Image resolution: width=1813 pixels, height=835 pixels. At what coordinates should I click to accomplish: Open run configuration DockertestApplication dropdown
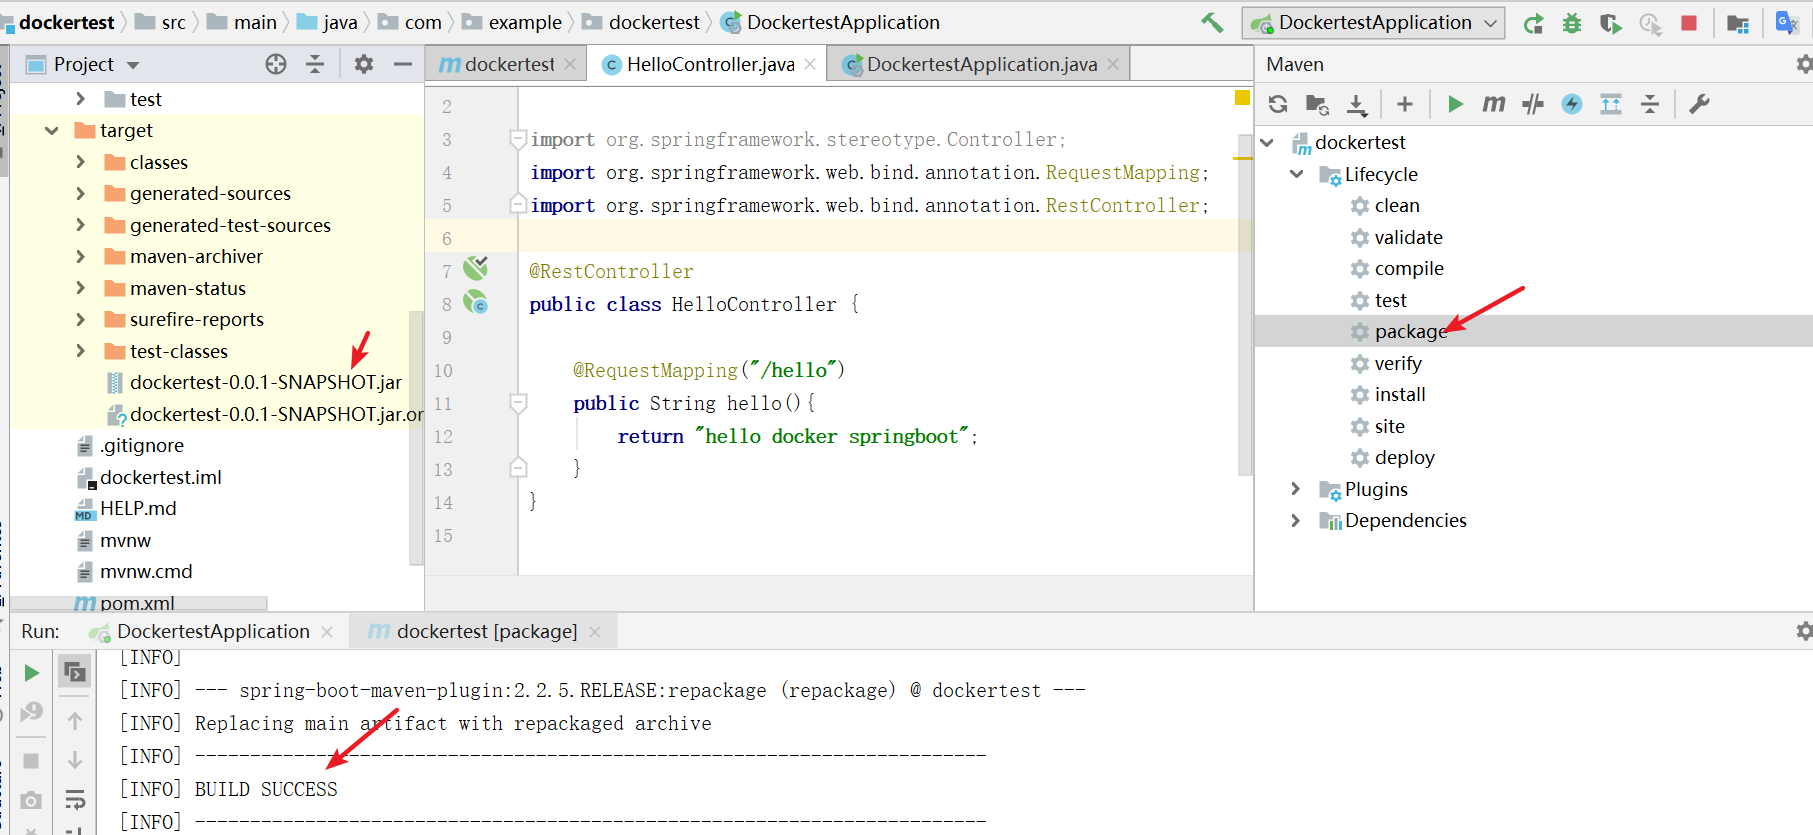click(x=1373, y=23)
